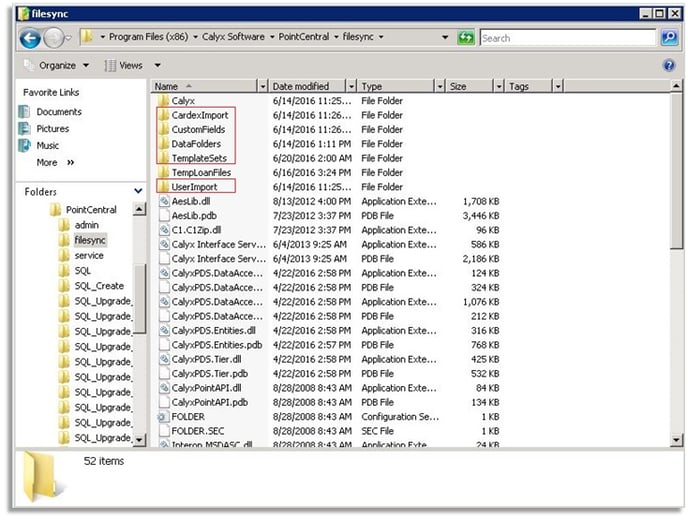Screen dimensions: 688x520
Task: Select the filesync folder in tree
Action: point(90,240)
